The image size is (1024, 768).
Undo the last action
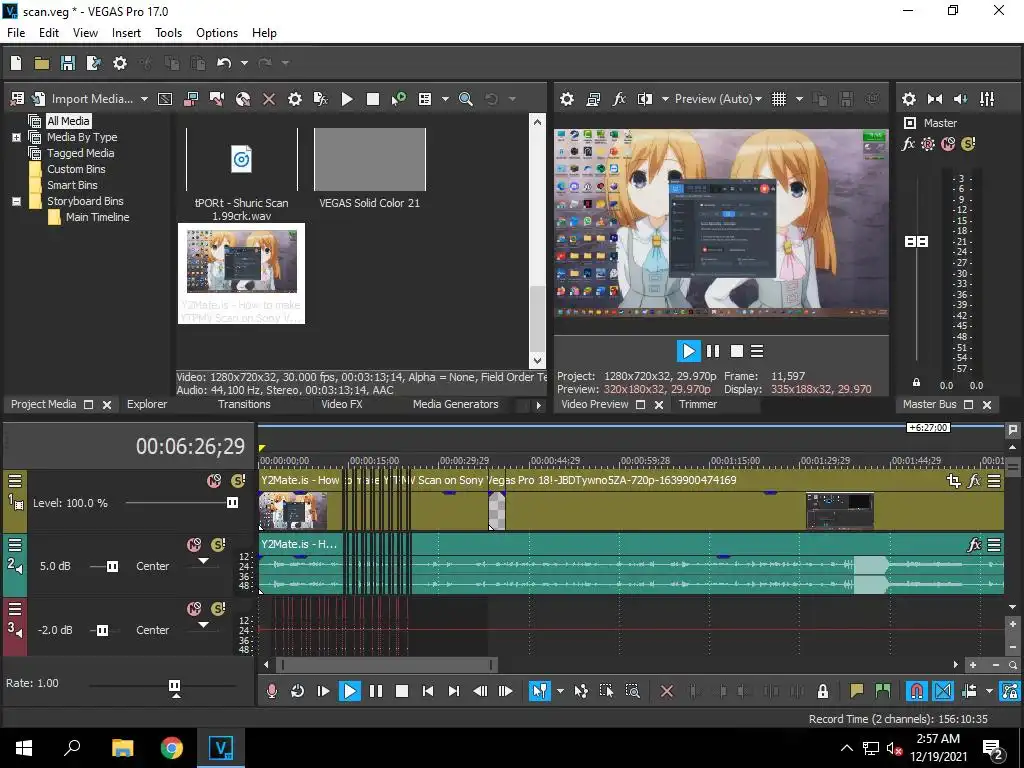point(224,63)
